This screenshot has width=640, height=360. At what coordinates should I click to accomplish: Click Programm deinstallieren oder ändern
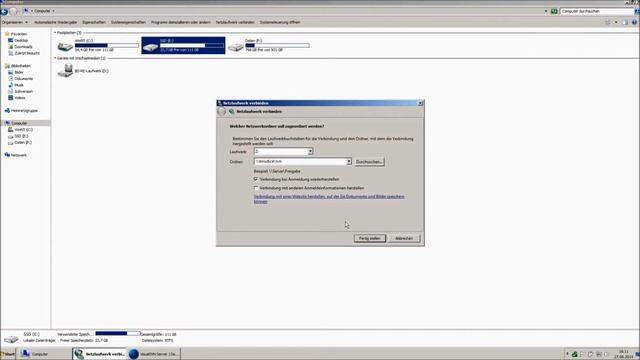tap(181, 22)
